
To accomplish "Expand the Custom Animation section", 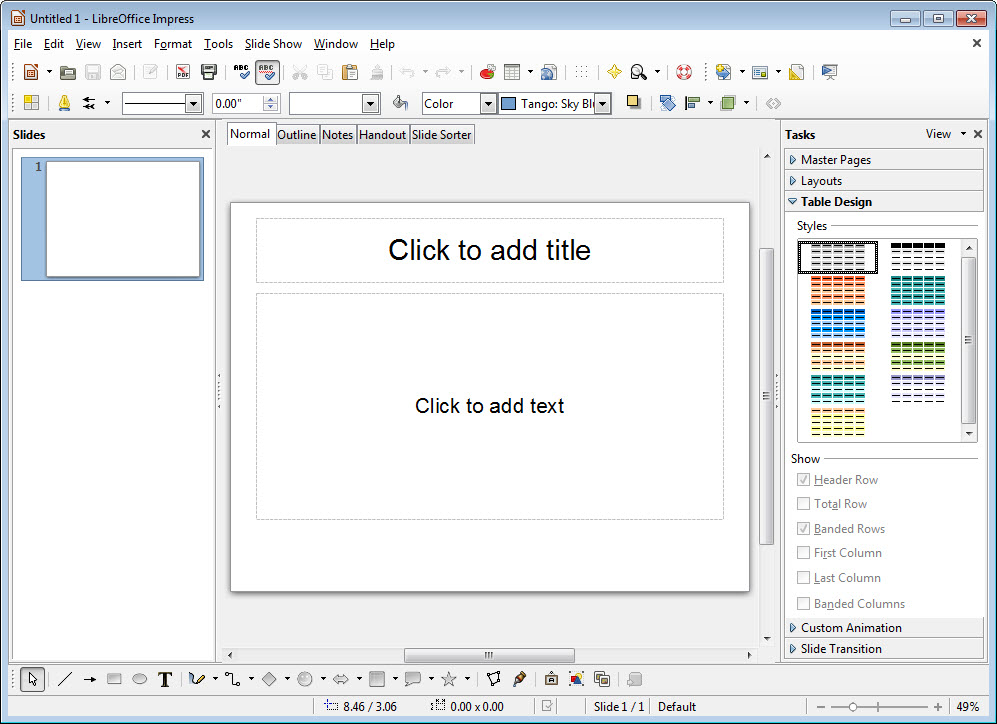I will (x=884, y=627).
